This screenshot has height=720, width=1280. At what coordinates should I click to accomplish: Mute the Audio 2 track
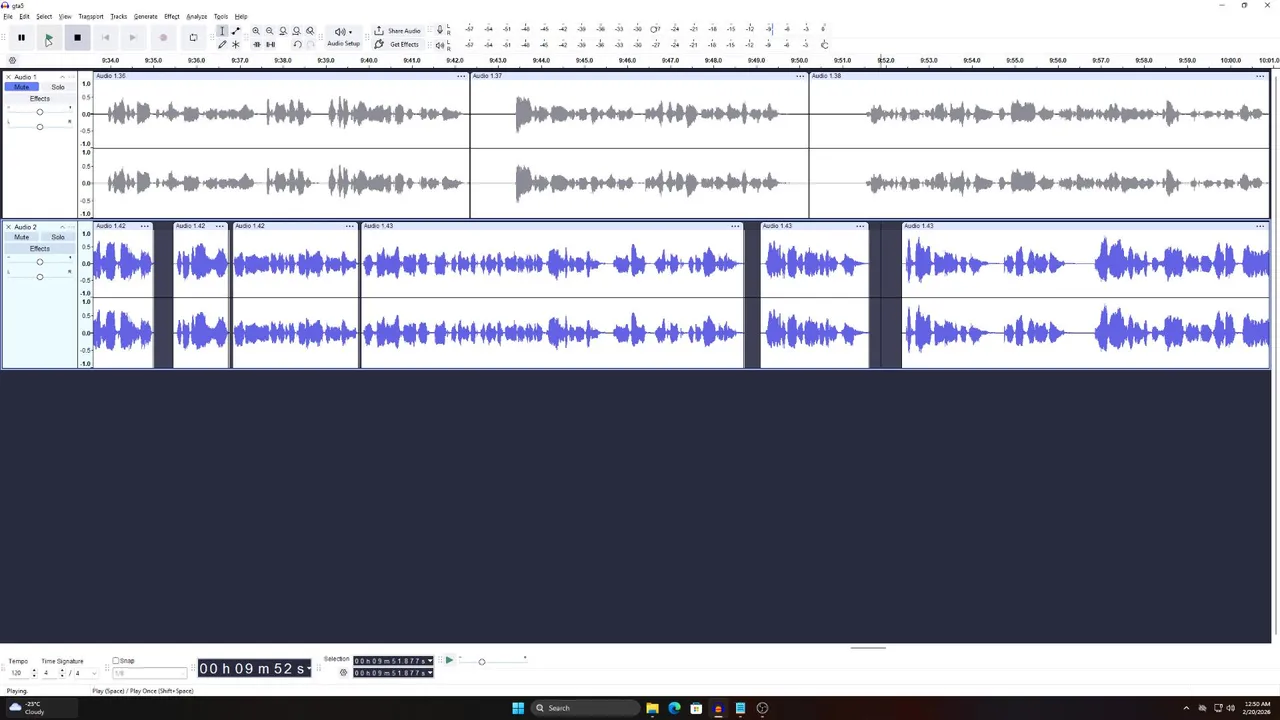pos(22,237)
